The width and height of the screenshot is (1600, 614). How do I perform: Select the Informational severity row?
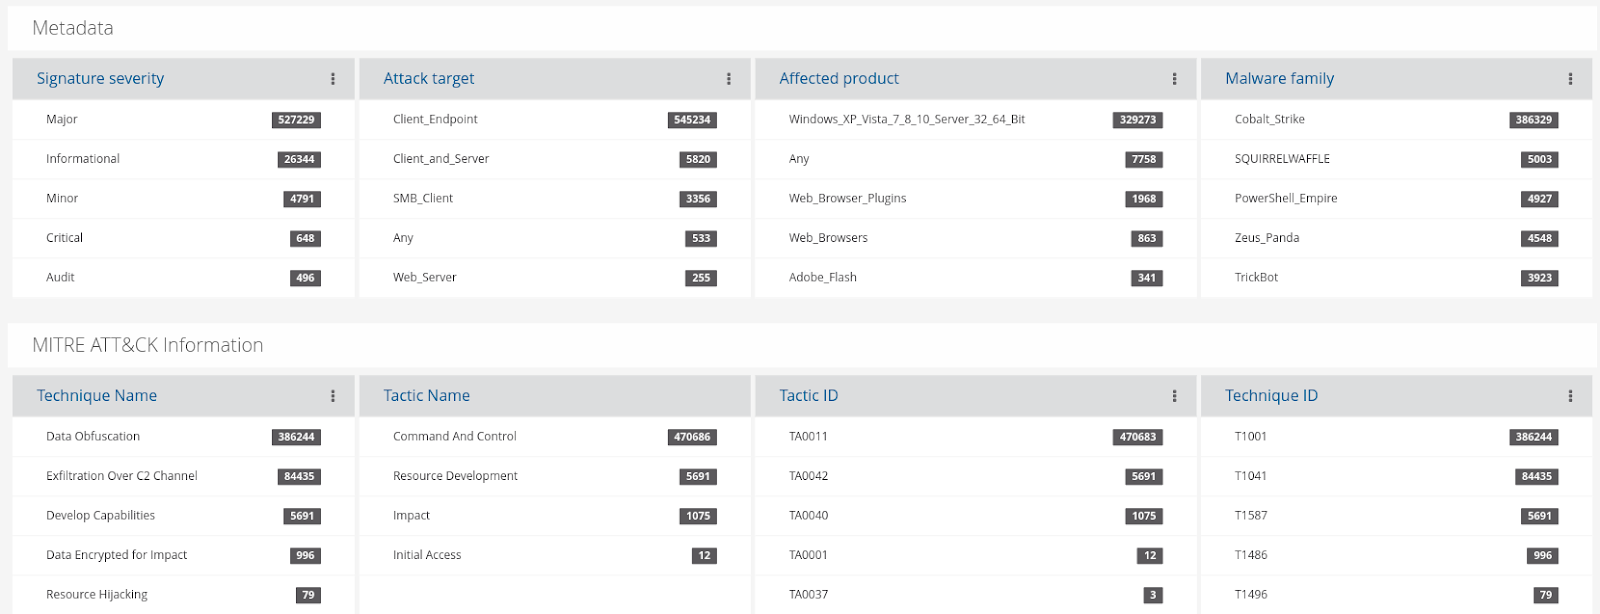click(184, 159)
